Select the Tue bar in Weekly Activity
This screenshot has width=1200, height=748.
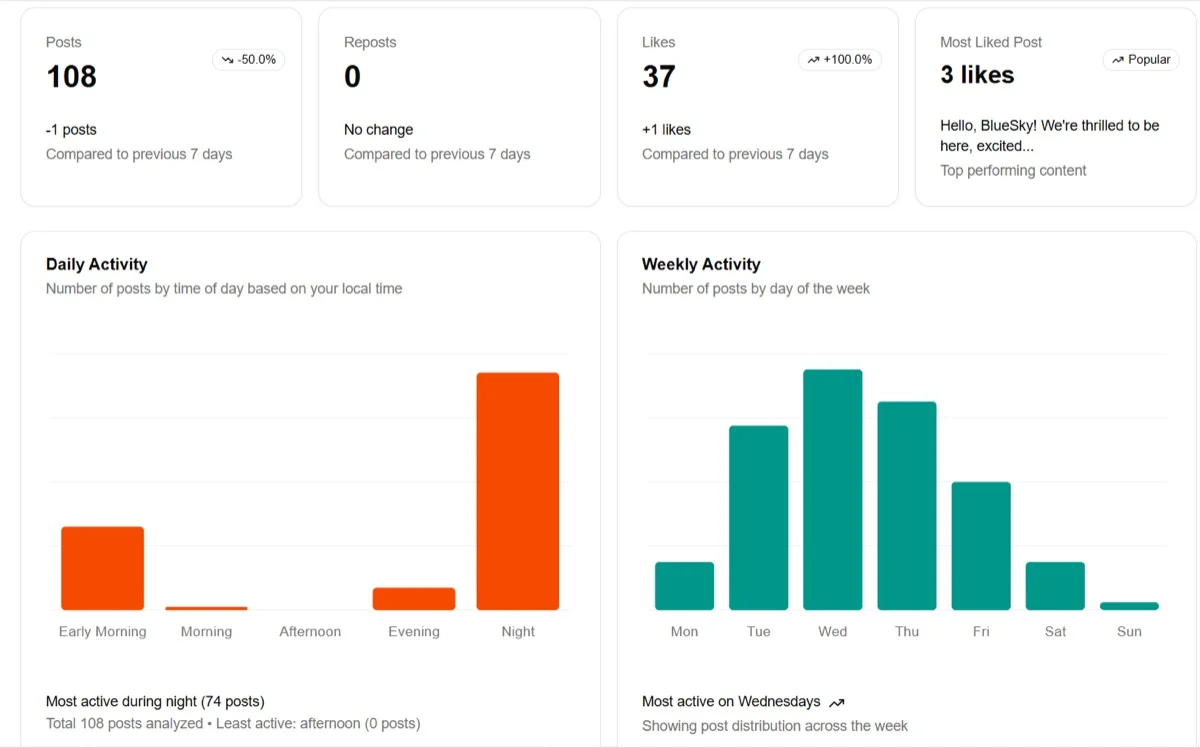point(759,518)
